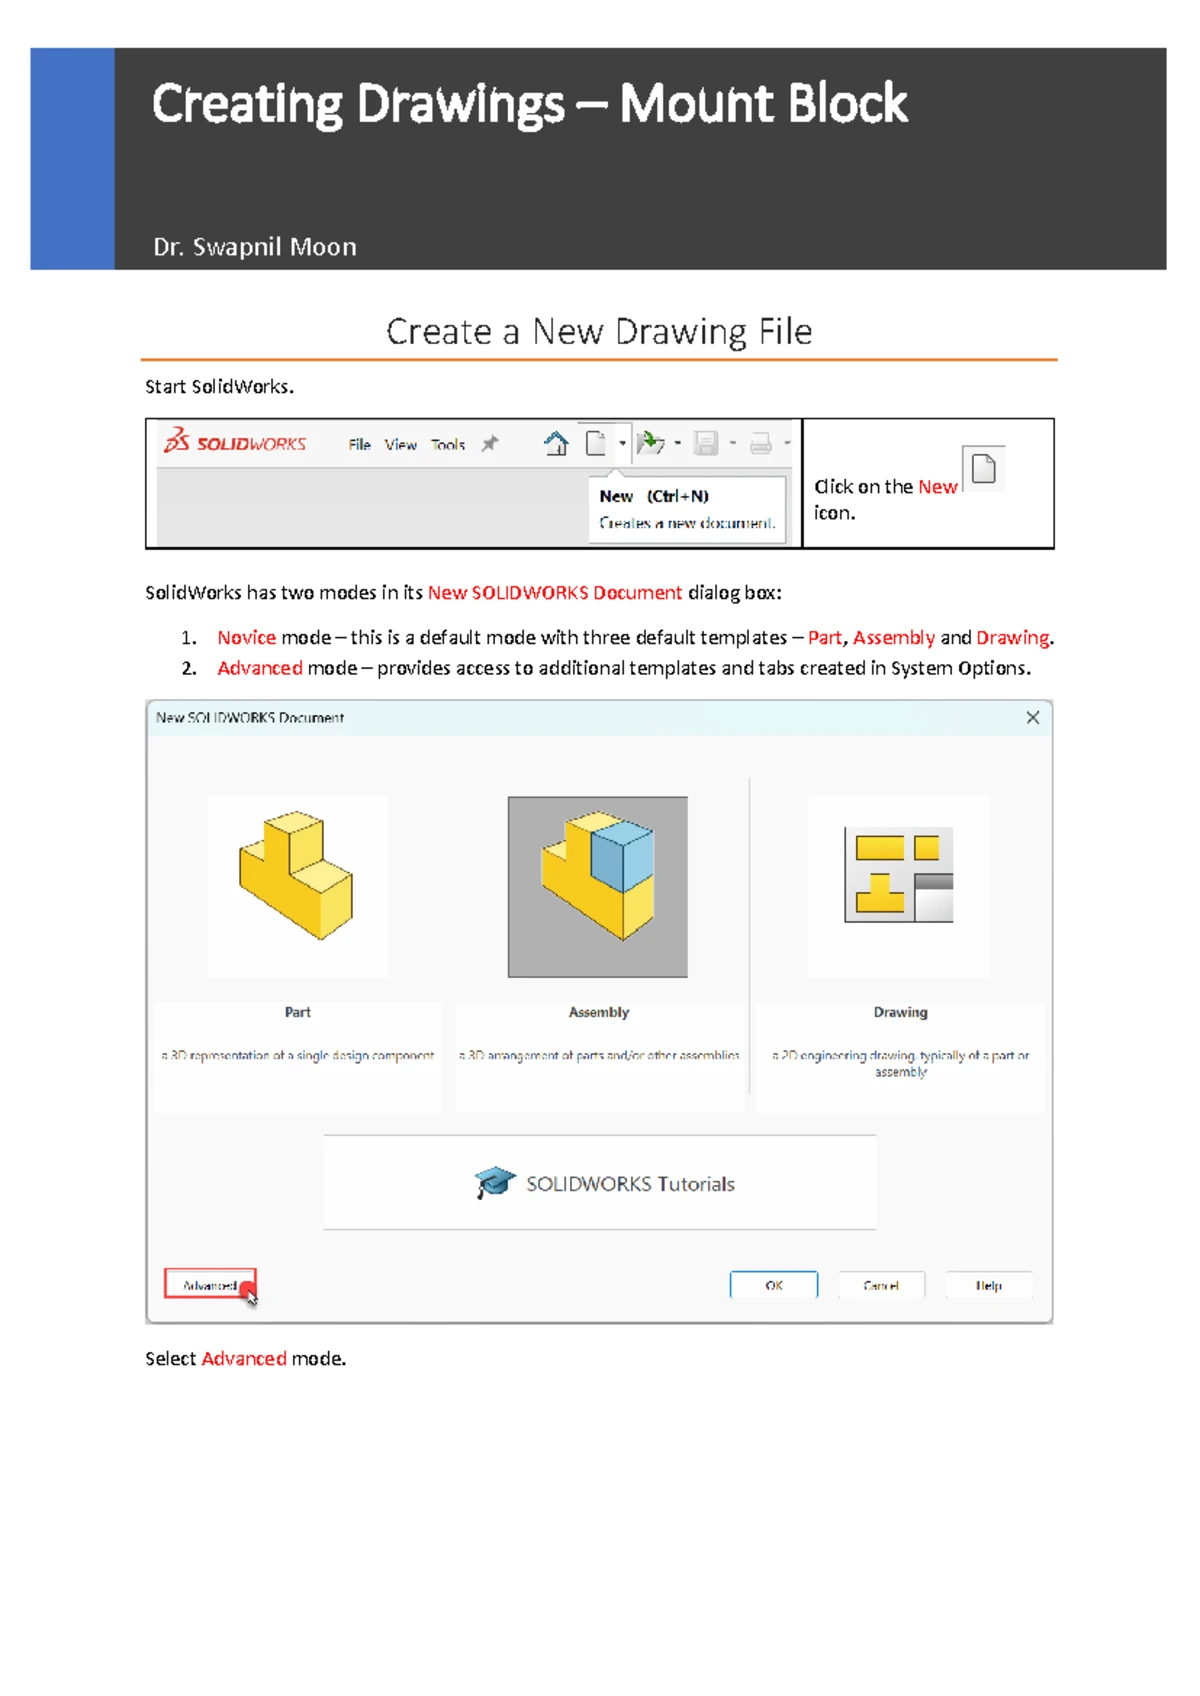Click the "Creates a new document." tooltip description
1200x1696 pixels.
point(687,523)
